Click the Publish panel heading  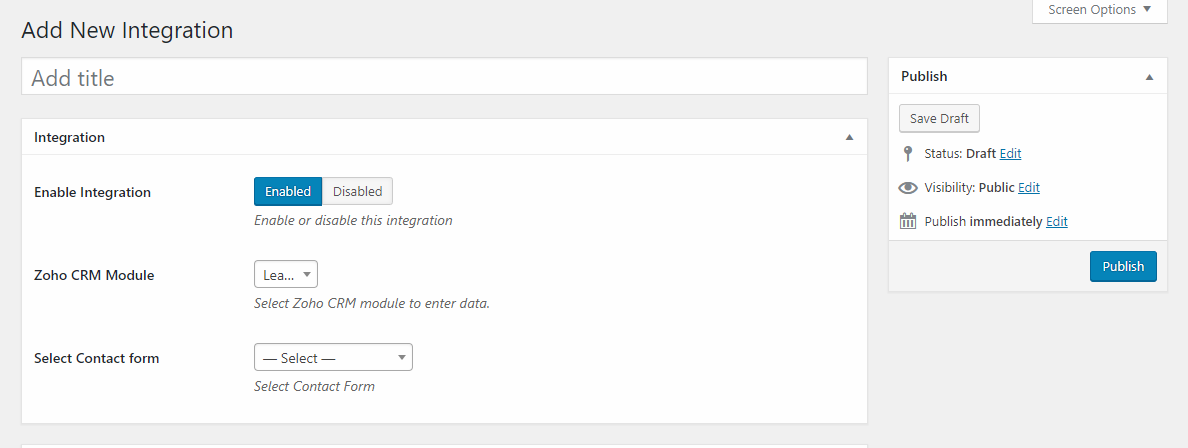pyautogui.click(x=924, y=76)
